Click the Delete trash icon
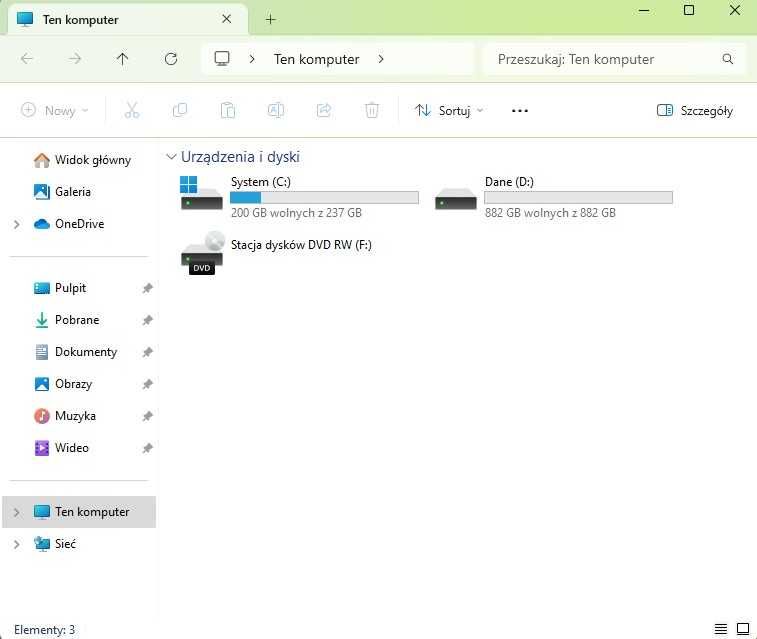 click(x=371, y=111)
